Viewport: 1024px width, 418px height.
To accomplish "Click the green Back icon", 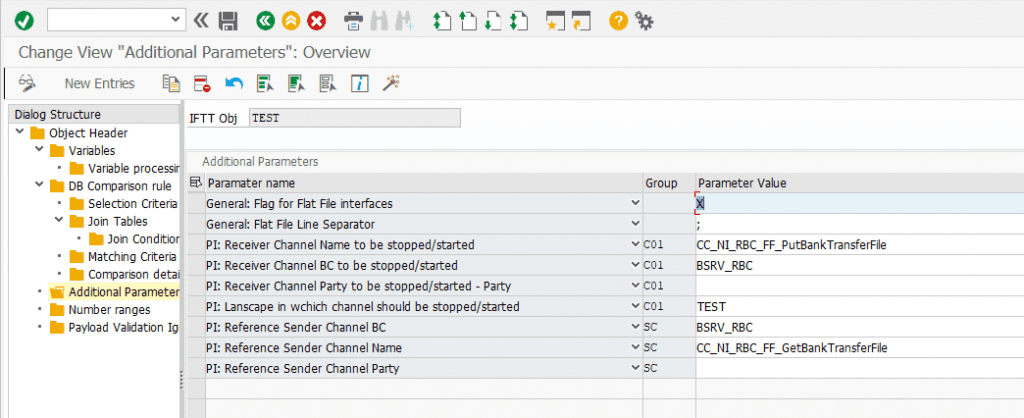I will (x=265, y=21).
